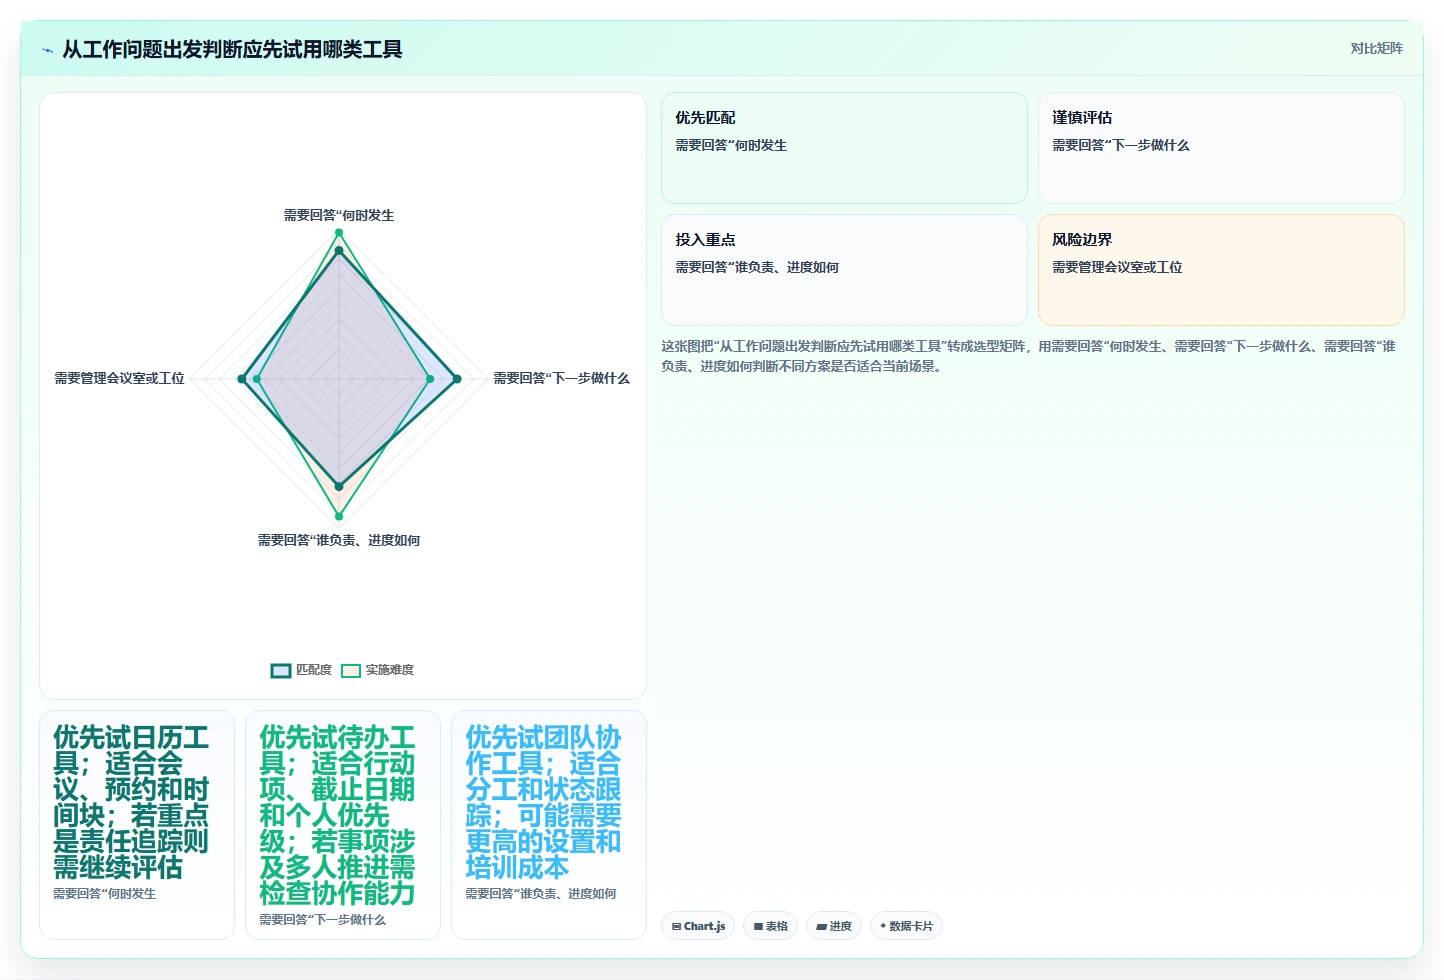Open the 谨慎评估 card
This screenshot has width=1444, height=980.
point(1221,148)
